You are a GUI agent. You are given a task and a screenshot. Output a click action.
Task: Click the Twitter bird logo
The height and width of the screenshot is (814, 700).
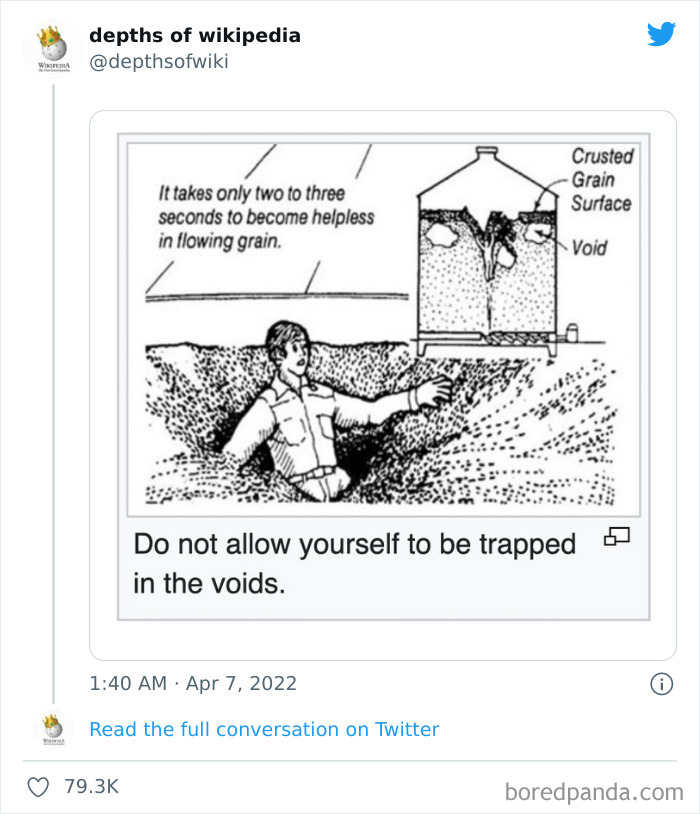pos(661,35)
